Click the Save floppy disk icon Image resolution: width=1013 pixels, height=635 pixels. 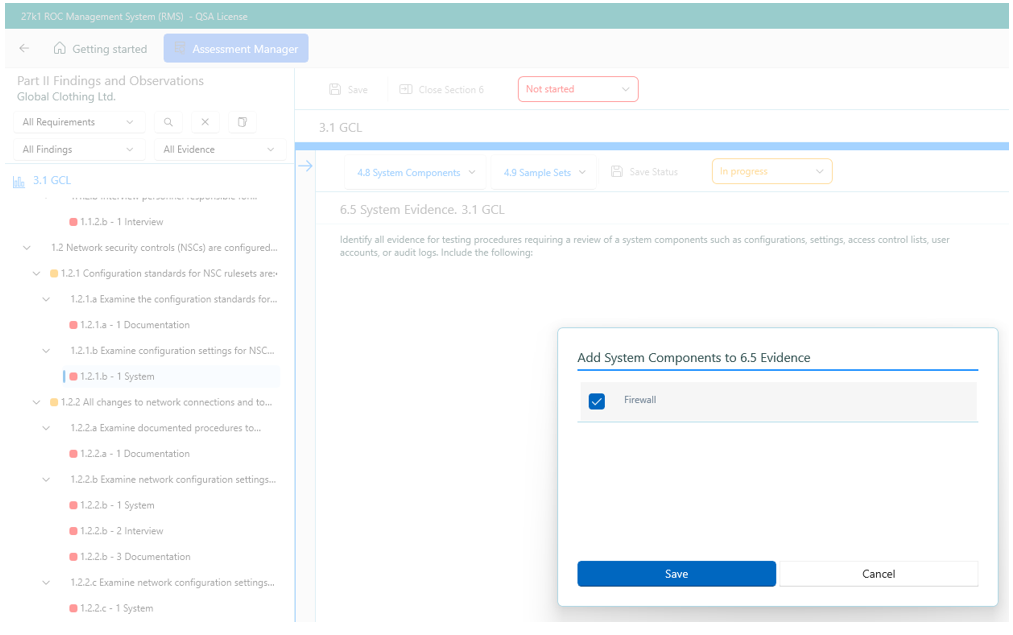(336, 89)
